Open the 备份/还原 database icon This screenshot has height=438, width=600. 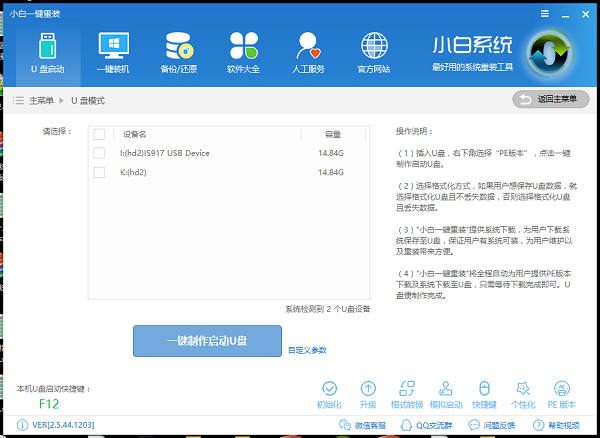click(x=179, y=46)
